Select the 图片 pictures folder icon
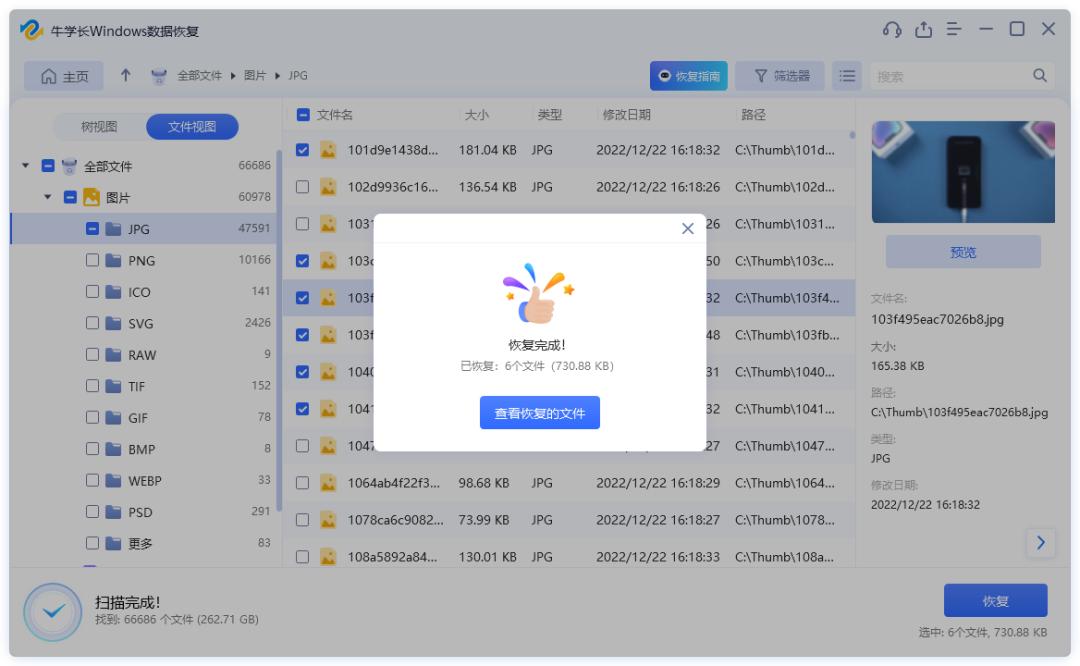Screen dimensions: 1080x666 point(92,197)
